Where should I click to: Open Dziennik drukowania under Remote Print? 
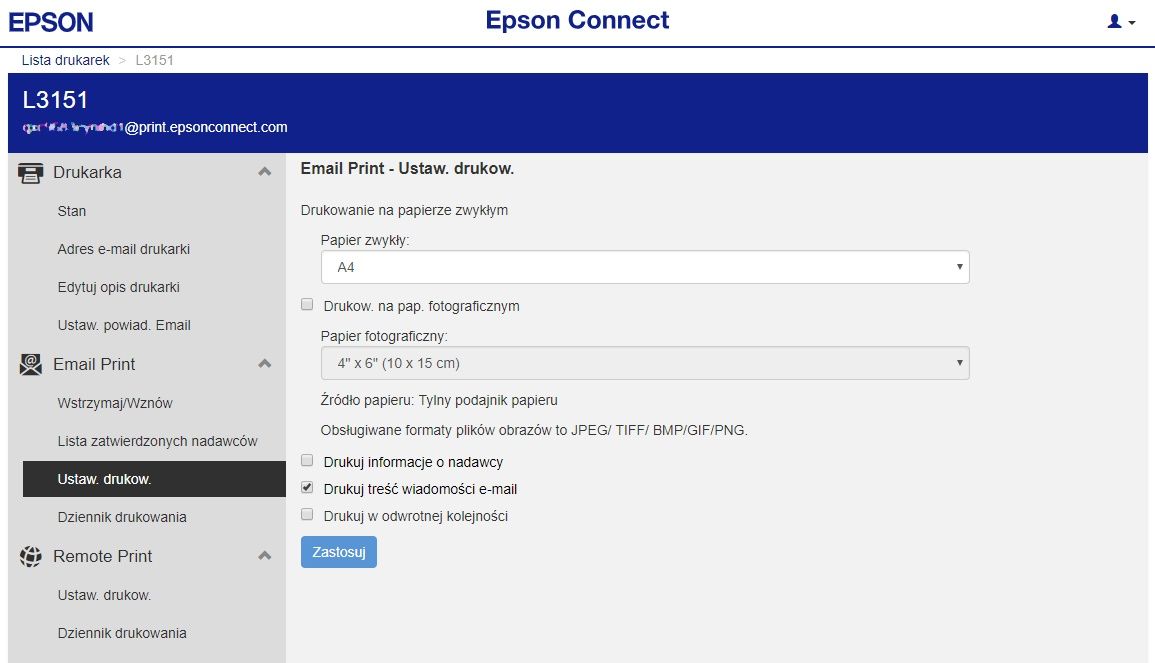click(x=122, y=634)
